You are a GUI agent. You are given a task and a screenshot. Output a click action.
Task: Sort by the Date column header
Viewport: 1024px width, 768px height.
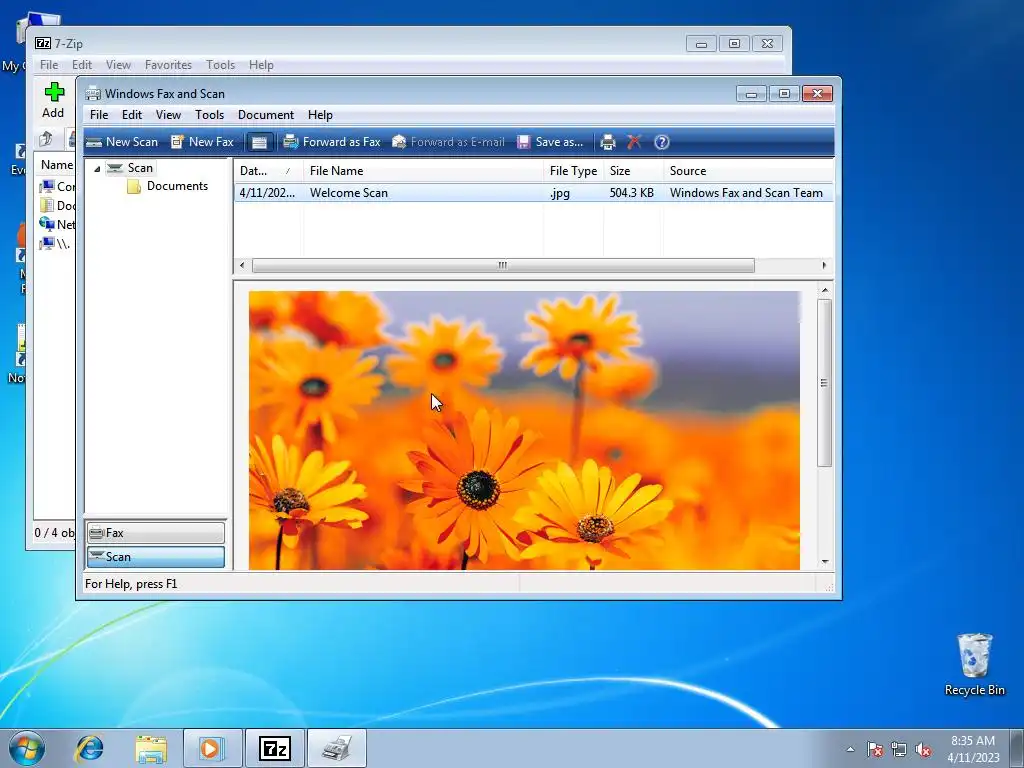pyautogui.click(x=268, y=171)
